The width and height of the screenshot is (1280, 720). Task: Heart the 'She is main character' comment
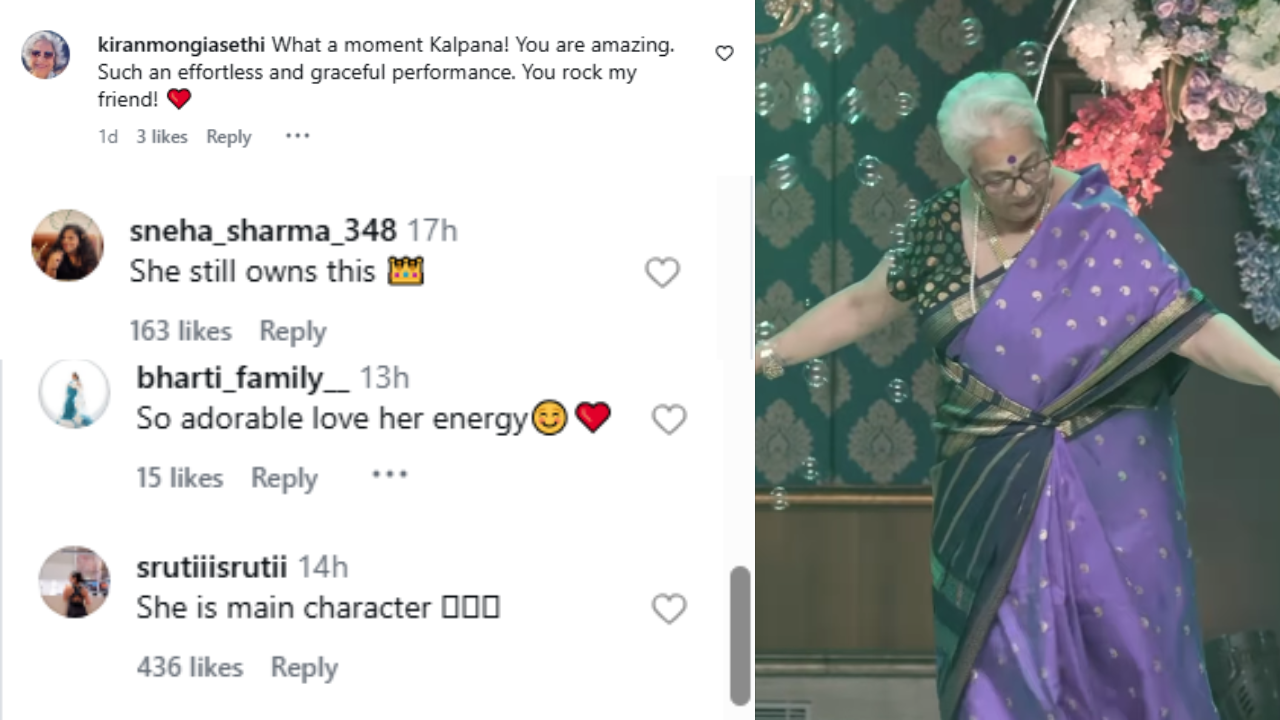pyautogui.click(x=669, y=608)
